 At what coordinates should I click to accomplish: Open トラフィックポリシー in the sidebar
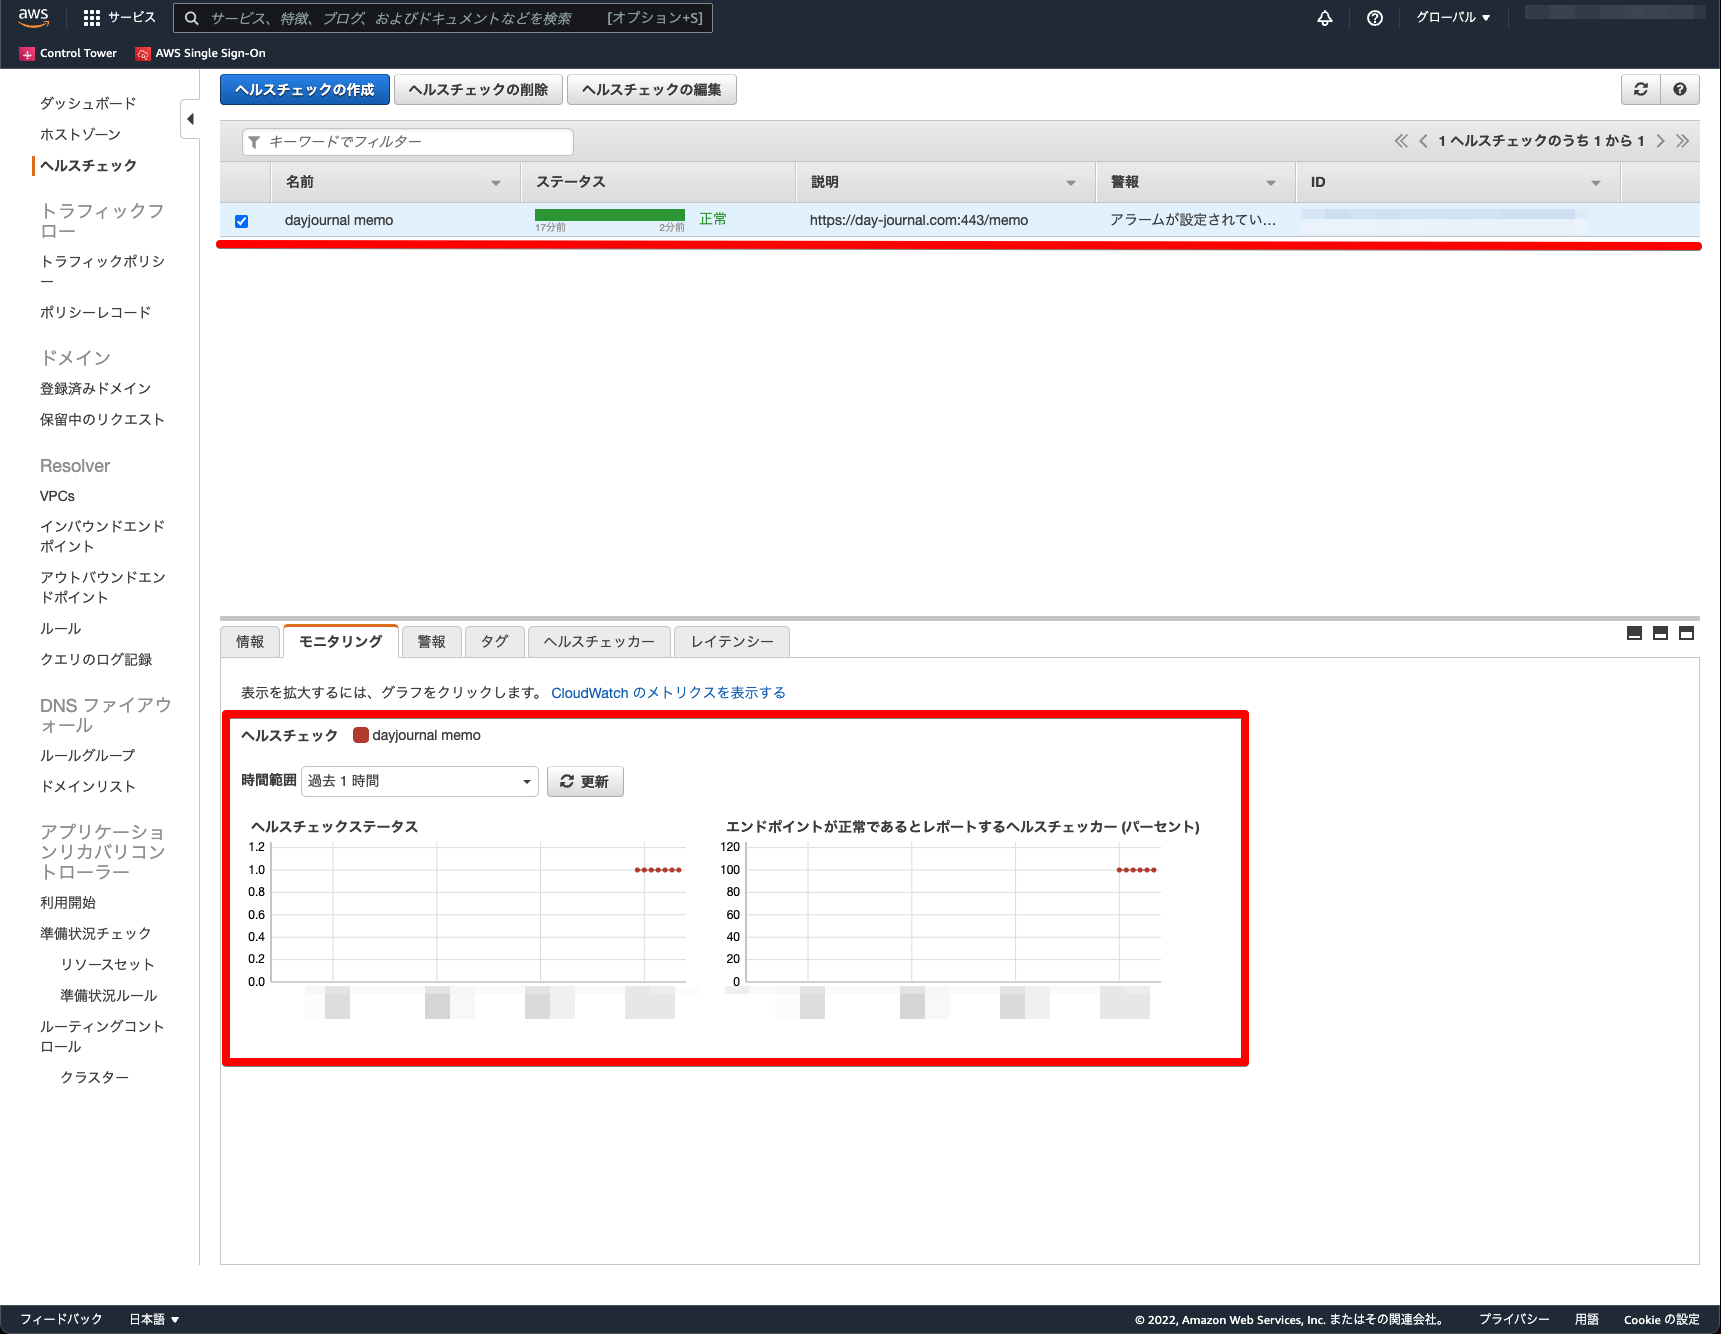pos(102,271)
